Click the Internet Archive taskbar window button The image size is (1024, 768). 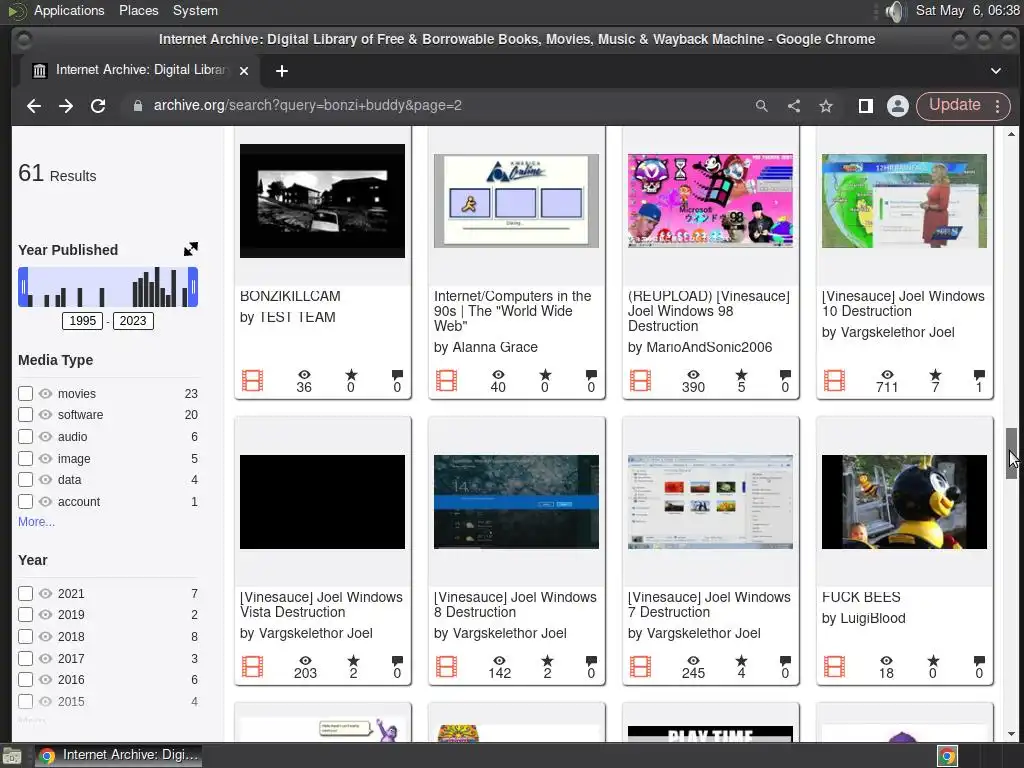coord(118,756)
